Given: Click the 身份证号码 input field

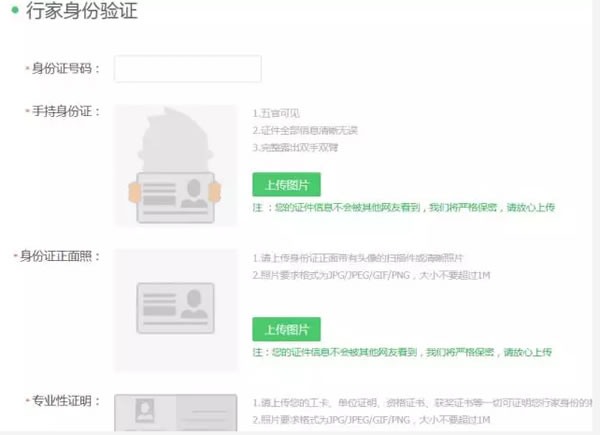Looking at the screenshot, I should 187,69.
